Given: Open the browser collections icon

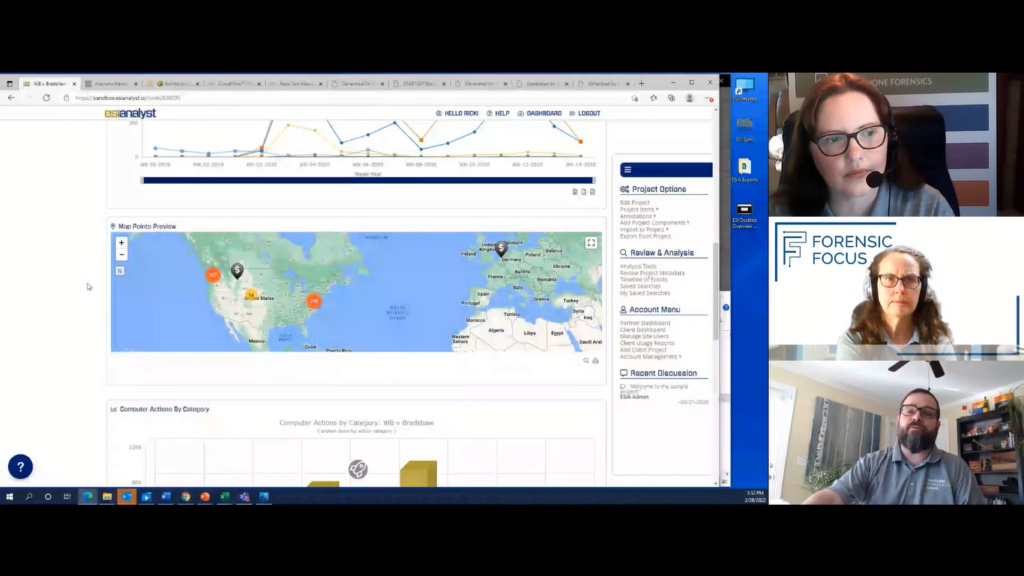Looking at the screenshot, I should pos(671,98).
